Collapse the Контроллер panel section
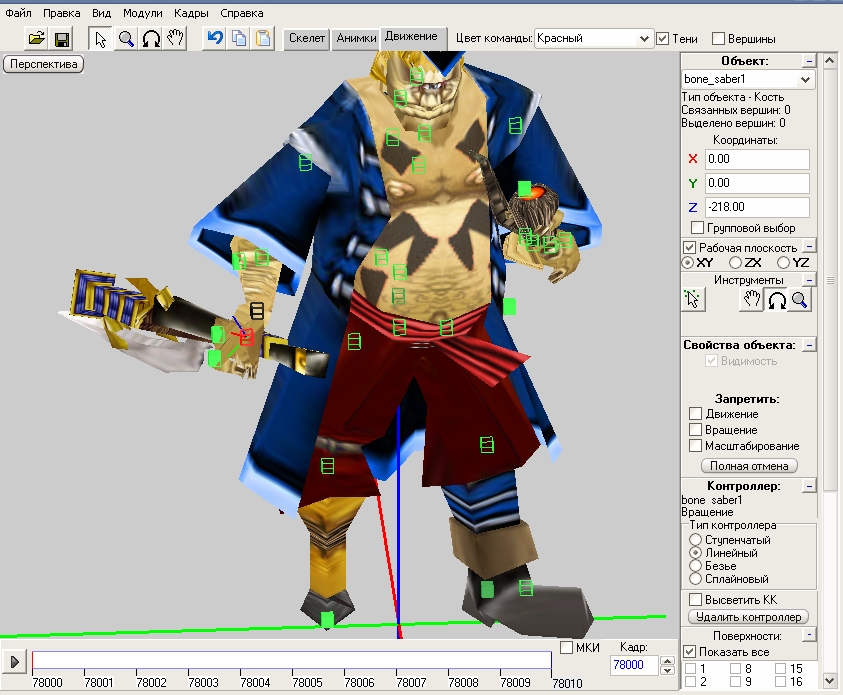The image size is (843, 695). [809, 486]
